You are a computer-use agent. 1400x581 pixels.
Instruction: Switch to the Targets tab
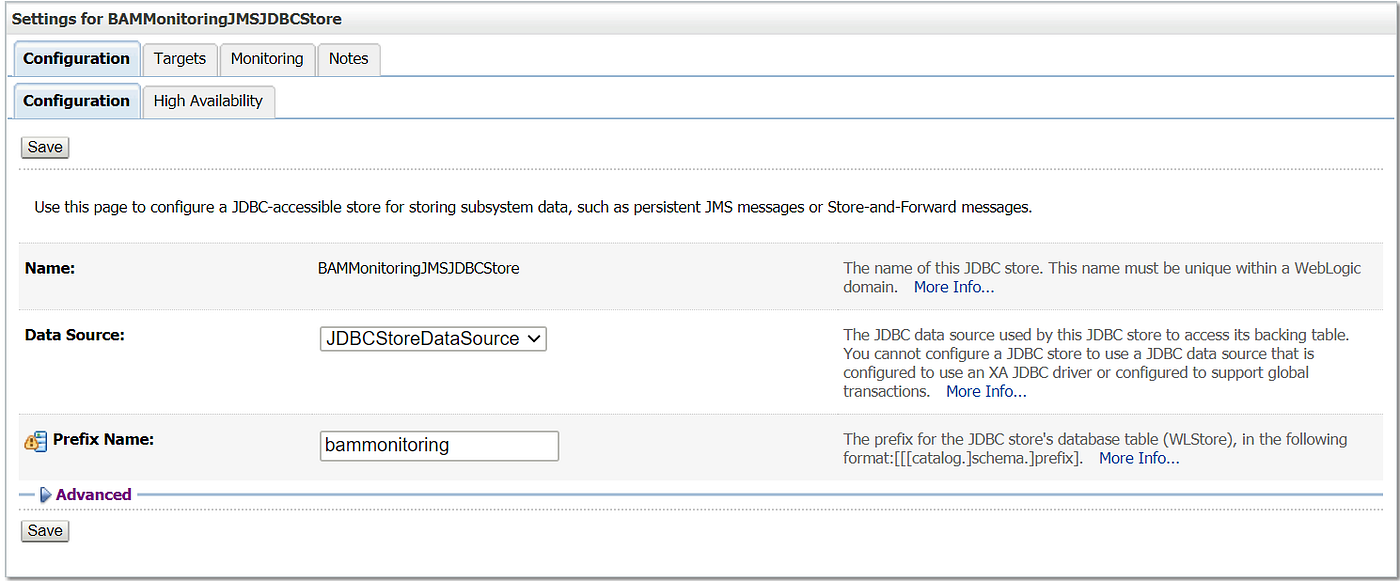coord(180,59)
